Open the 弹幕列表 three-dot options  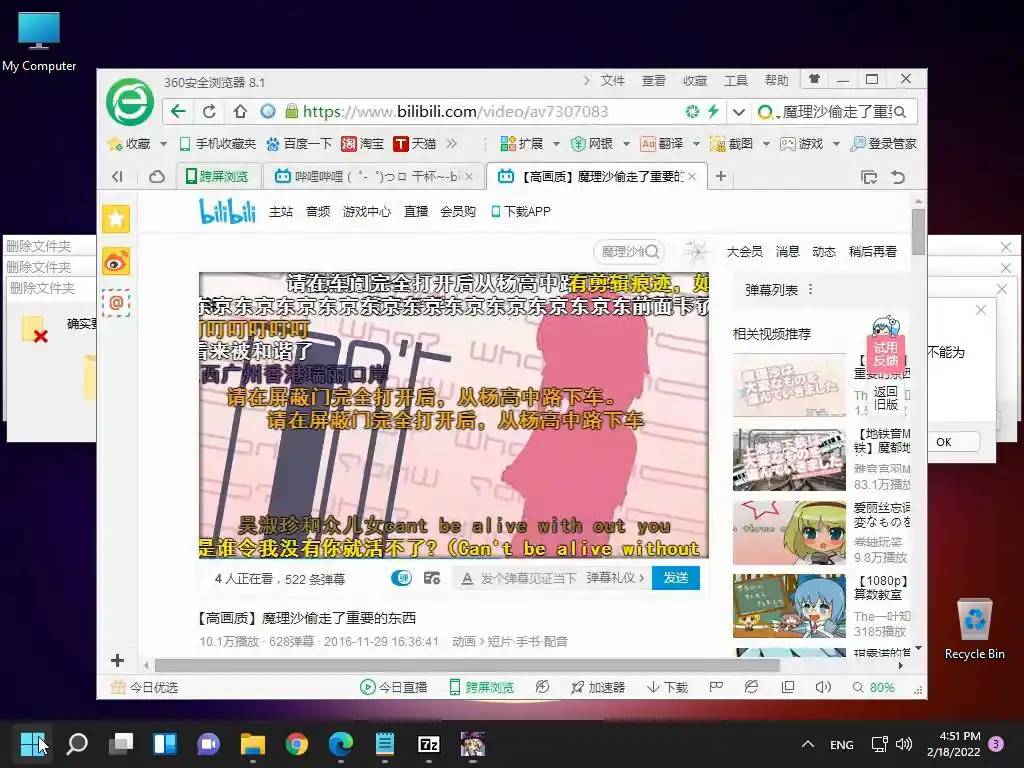(810, 289)
